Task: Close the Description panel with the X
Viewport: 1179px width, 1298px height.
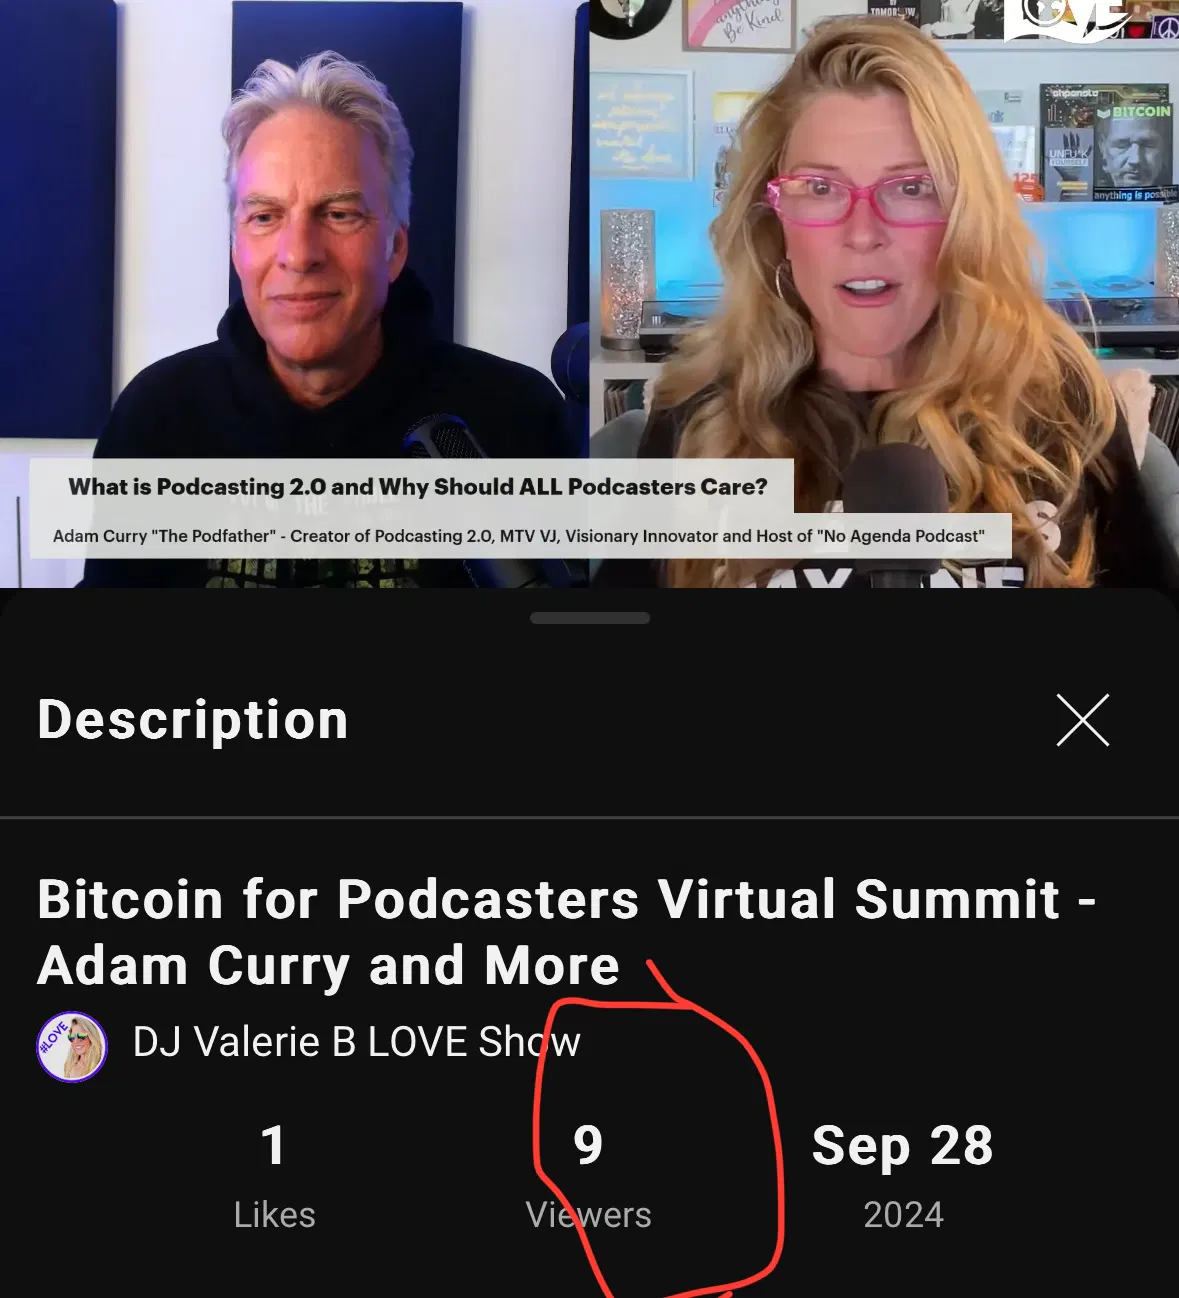Action: pos(1082,720)
